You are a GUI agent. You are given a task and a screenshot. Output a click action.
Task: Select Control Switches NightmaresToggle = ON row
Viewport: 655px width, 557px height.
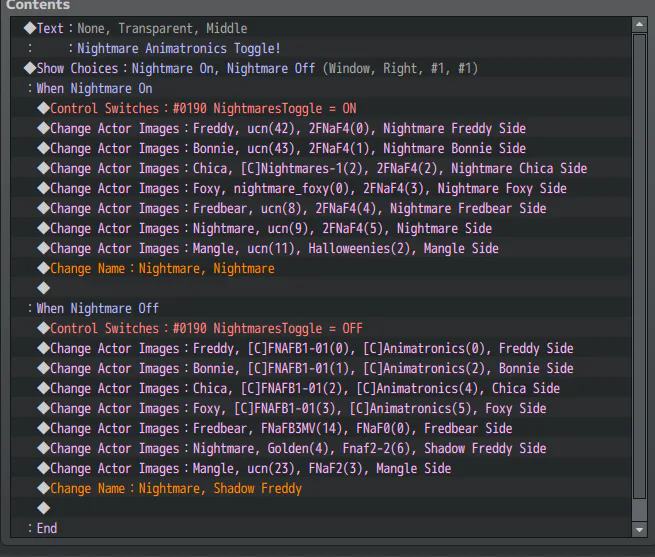point(321,108)
